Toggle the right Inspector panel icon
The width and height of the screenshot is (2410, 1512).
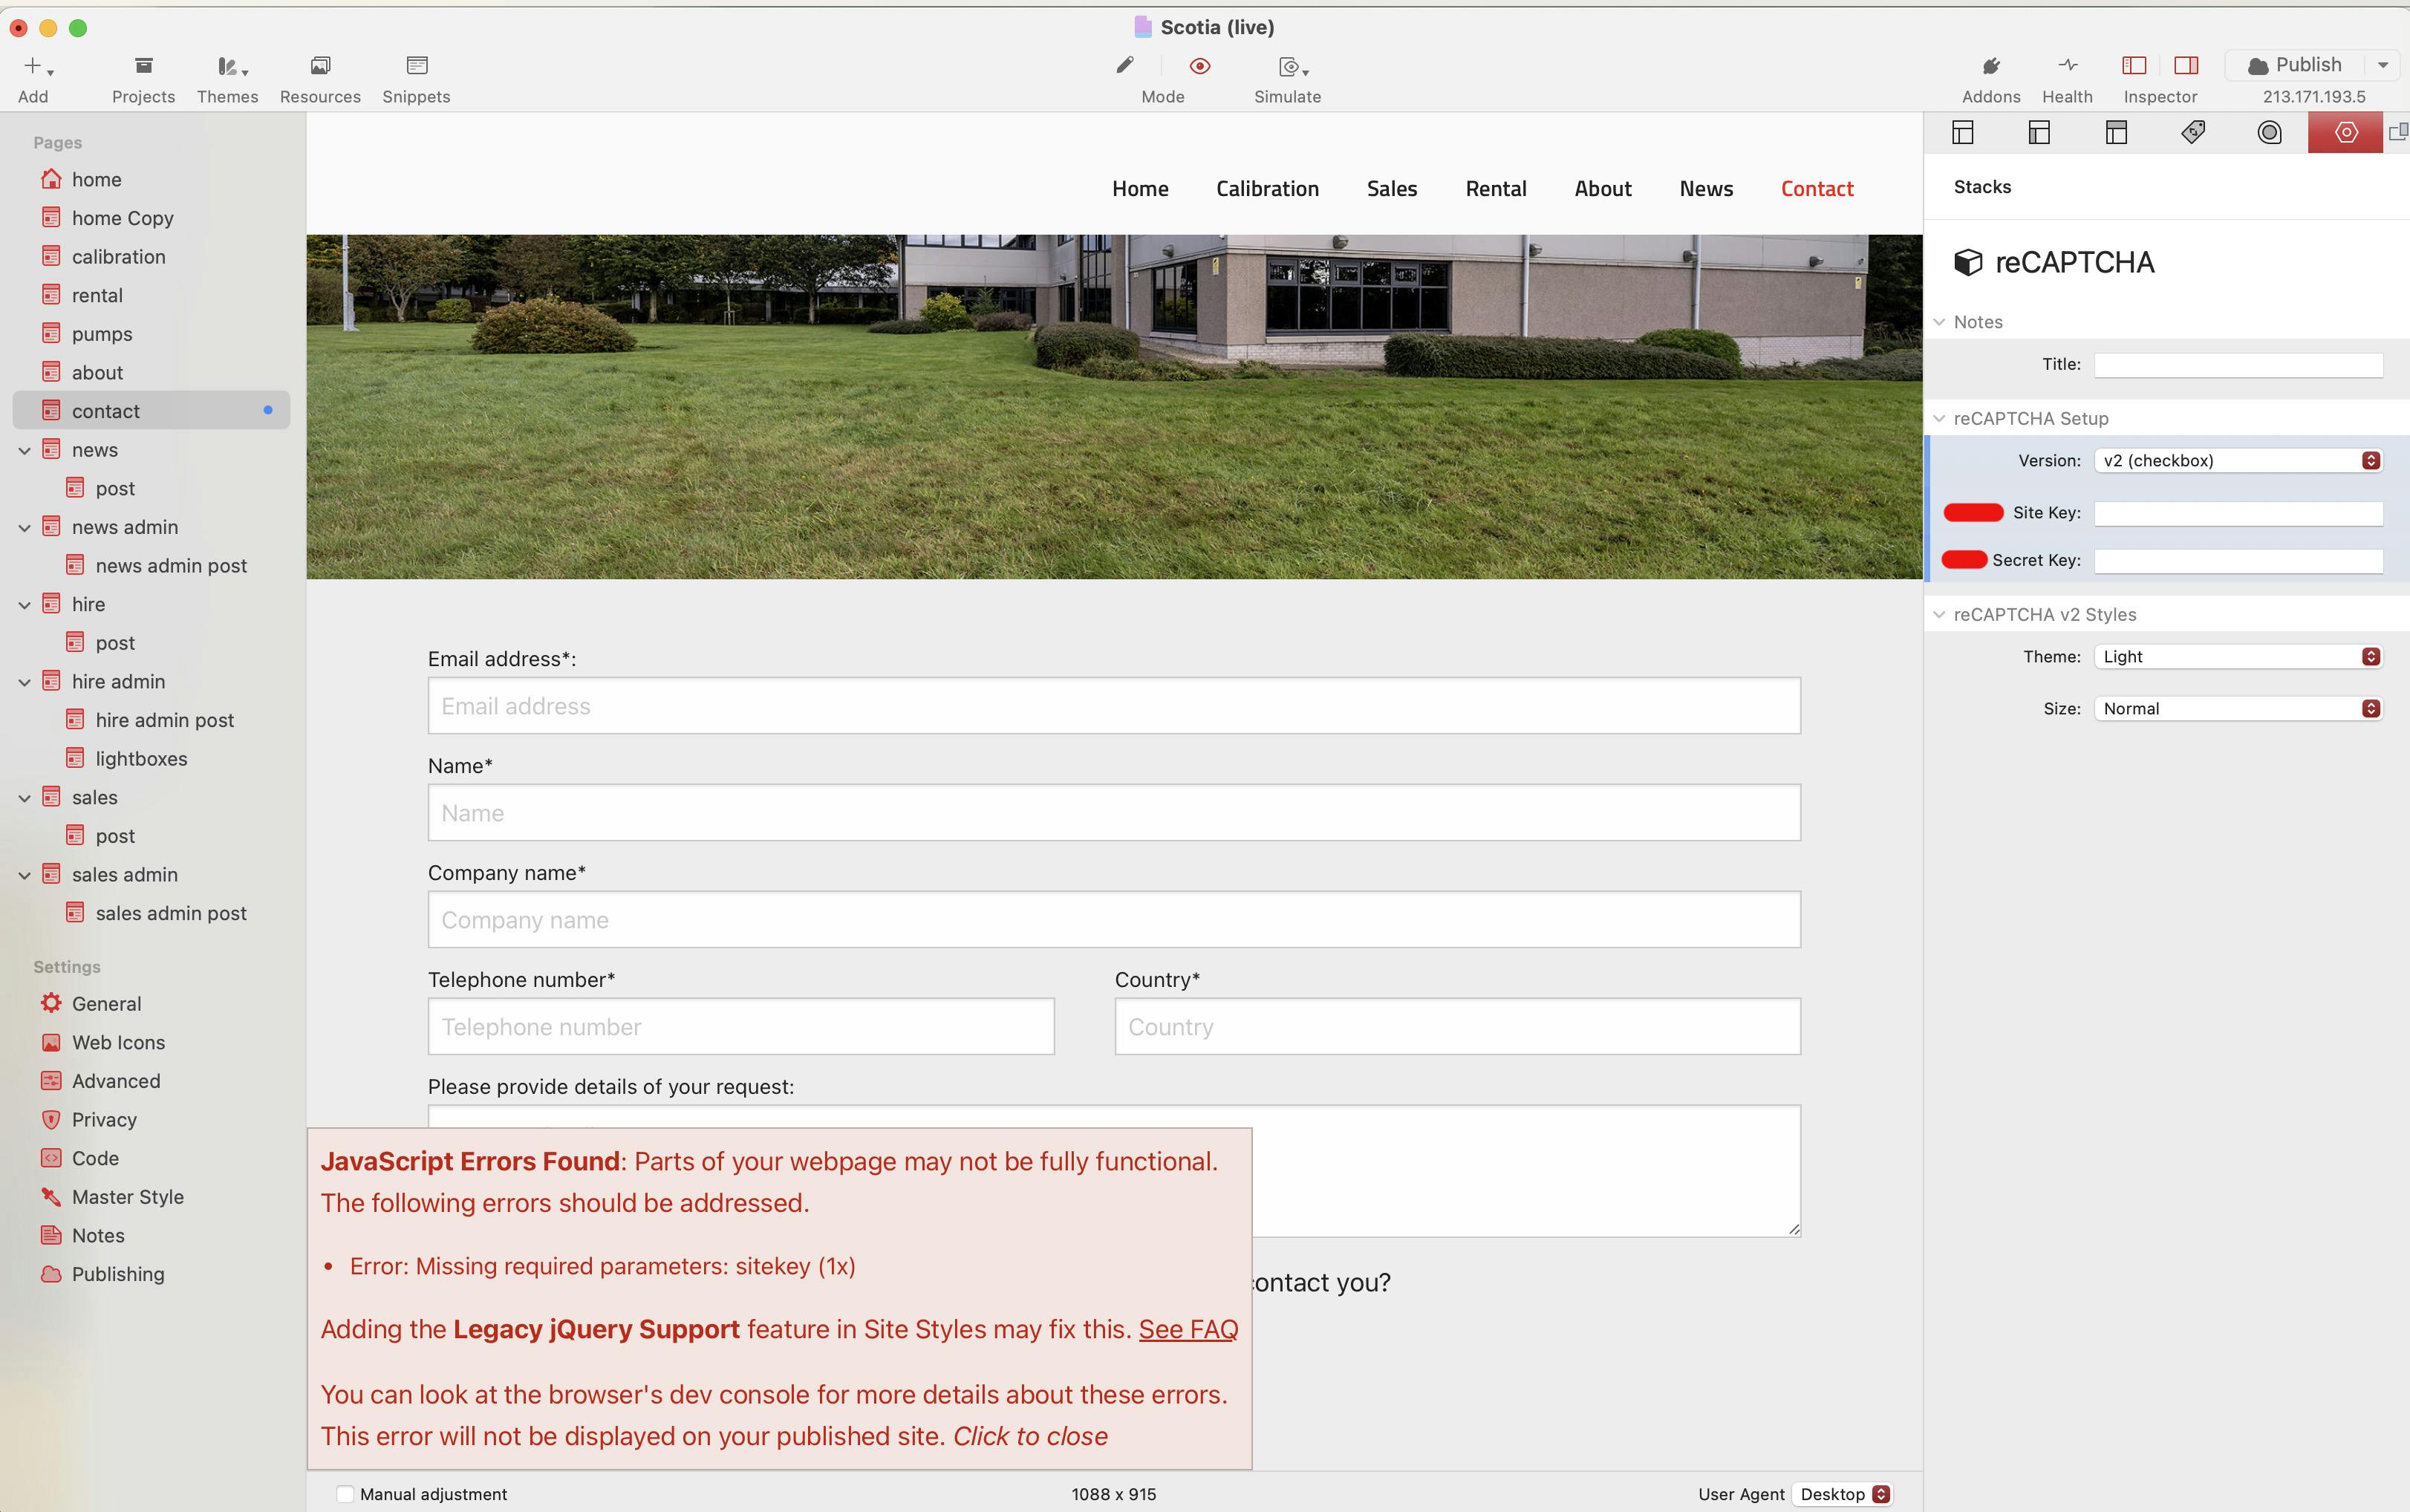point(2186,66)
